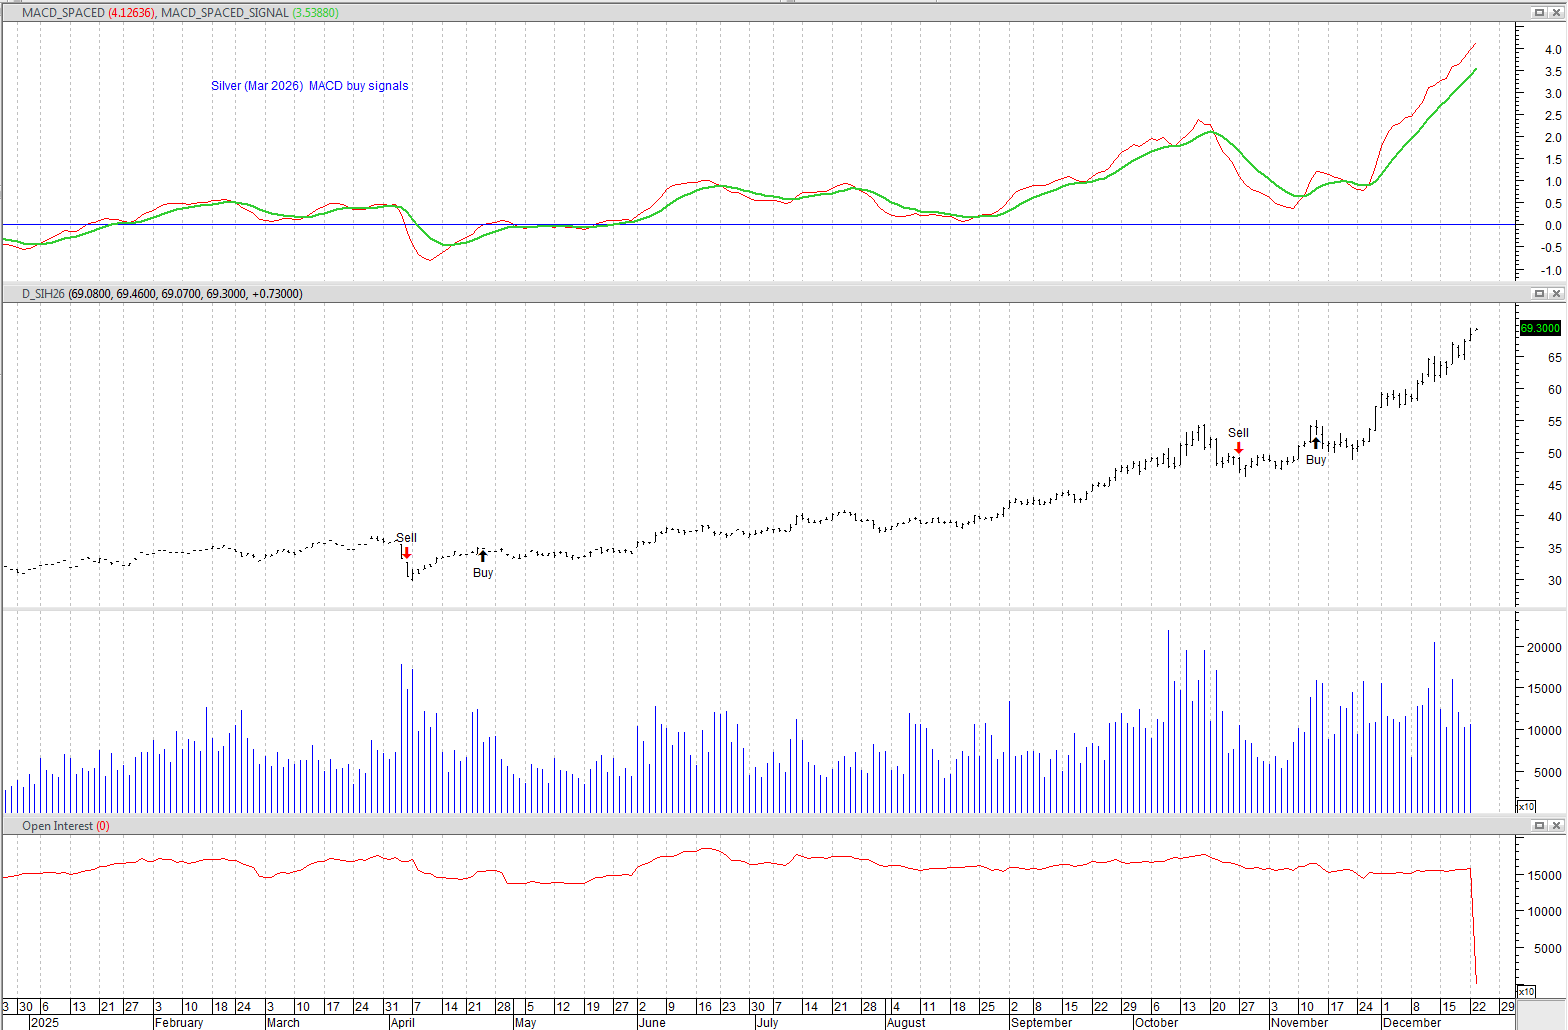Click the x10 multiplier on open interest axis
The height and width of the screenshot is (1030, 1568).
[1526, 991]
